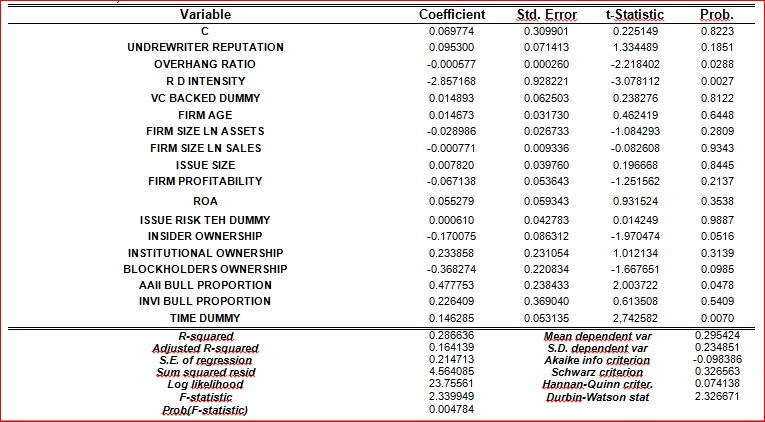Click the R-squared statistic label

pos(205,336)
